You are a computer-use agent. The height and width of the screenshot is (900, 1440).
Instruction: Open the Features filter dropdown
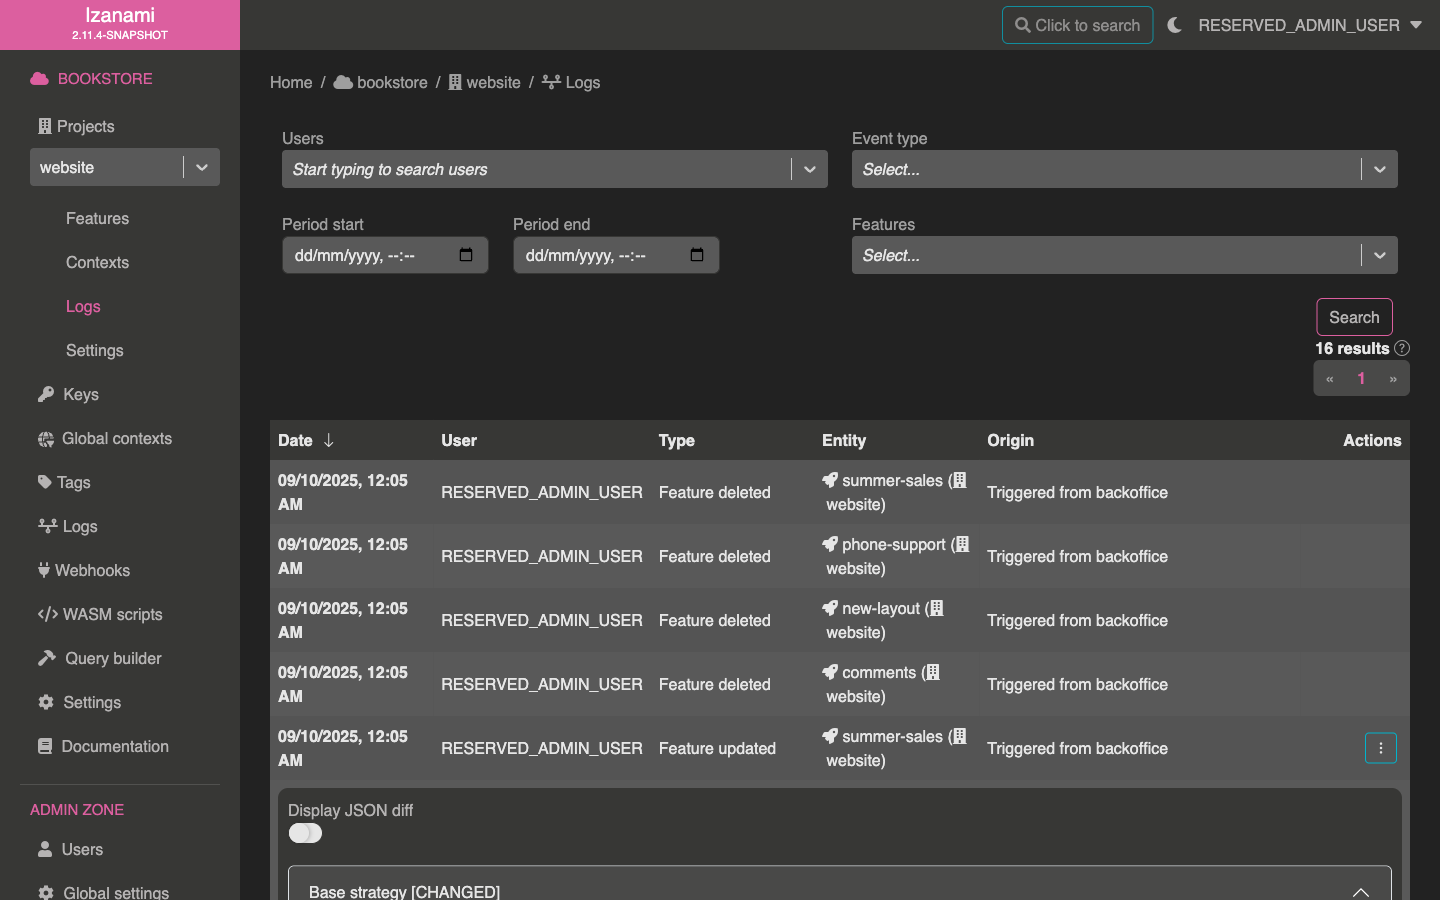pos(1379,256)
